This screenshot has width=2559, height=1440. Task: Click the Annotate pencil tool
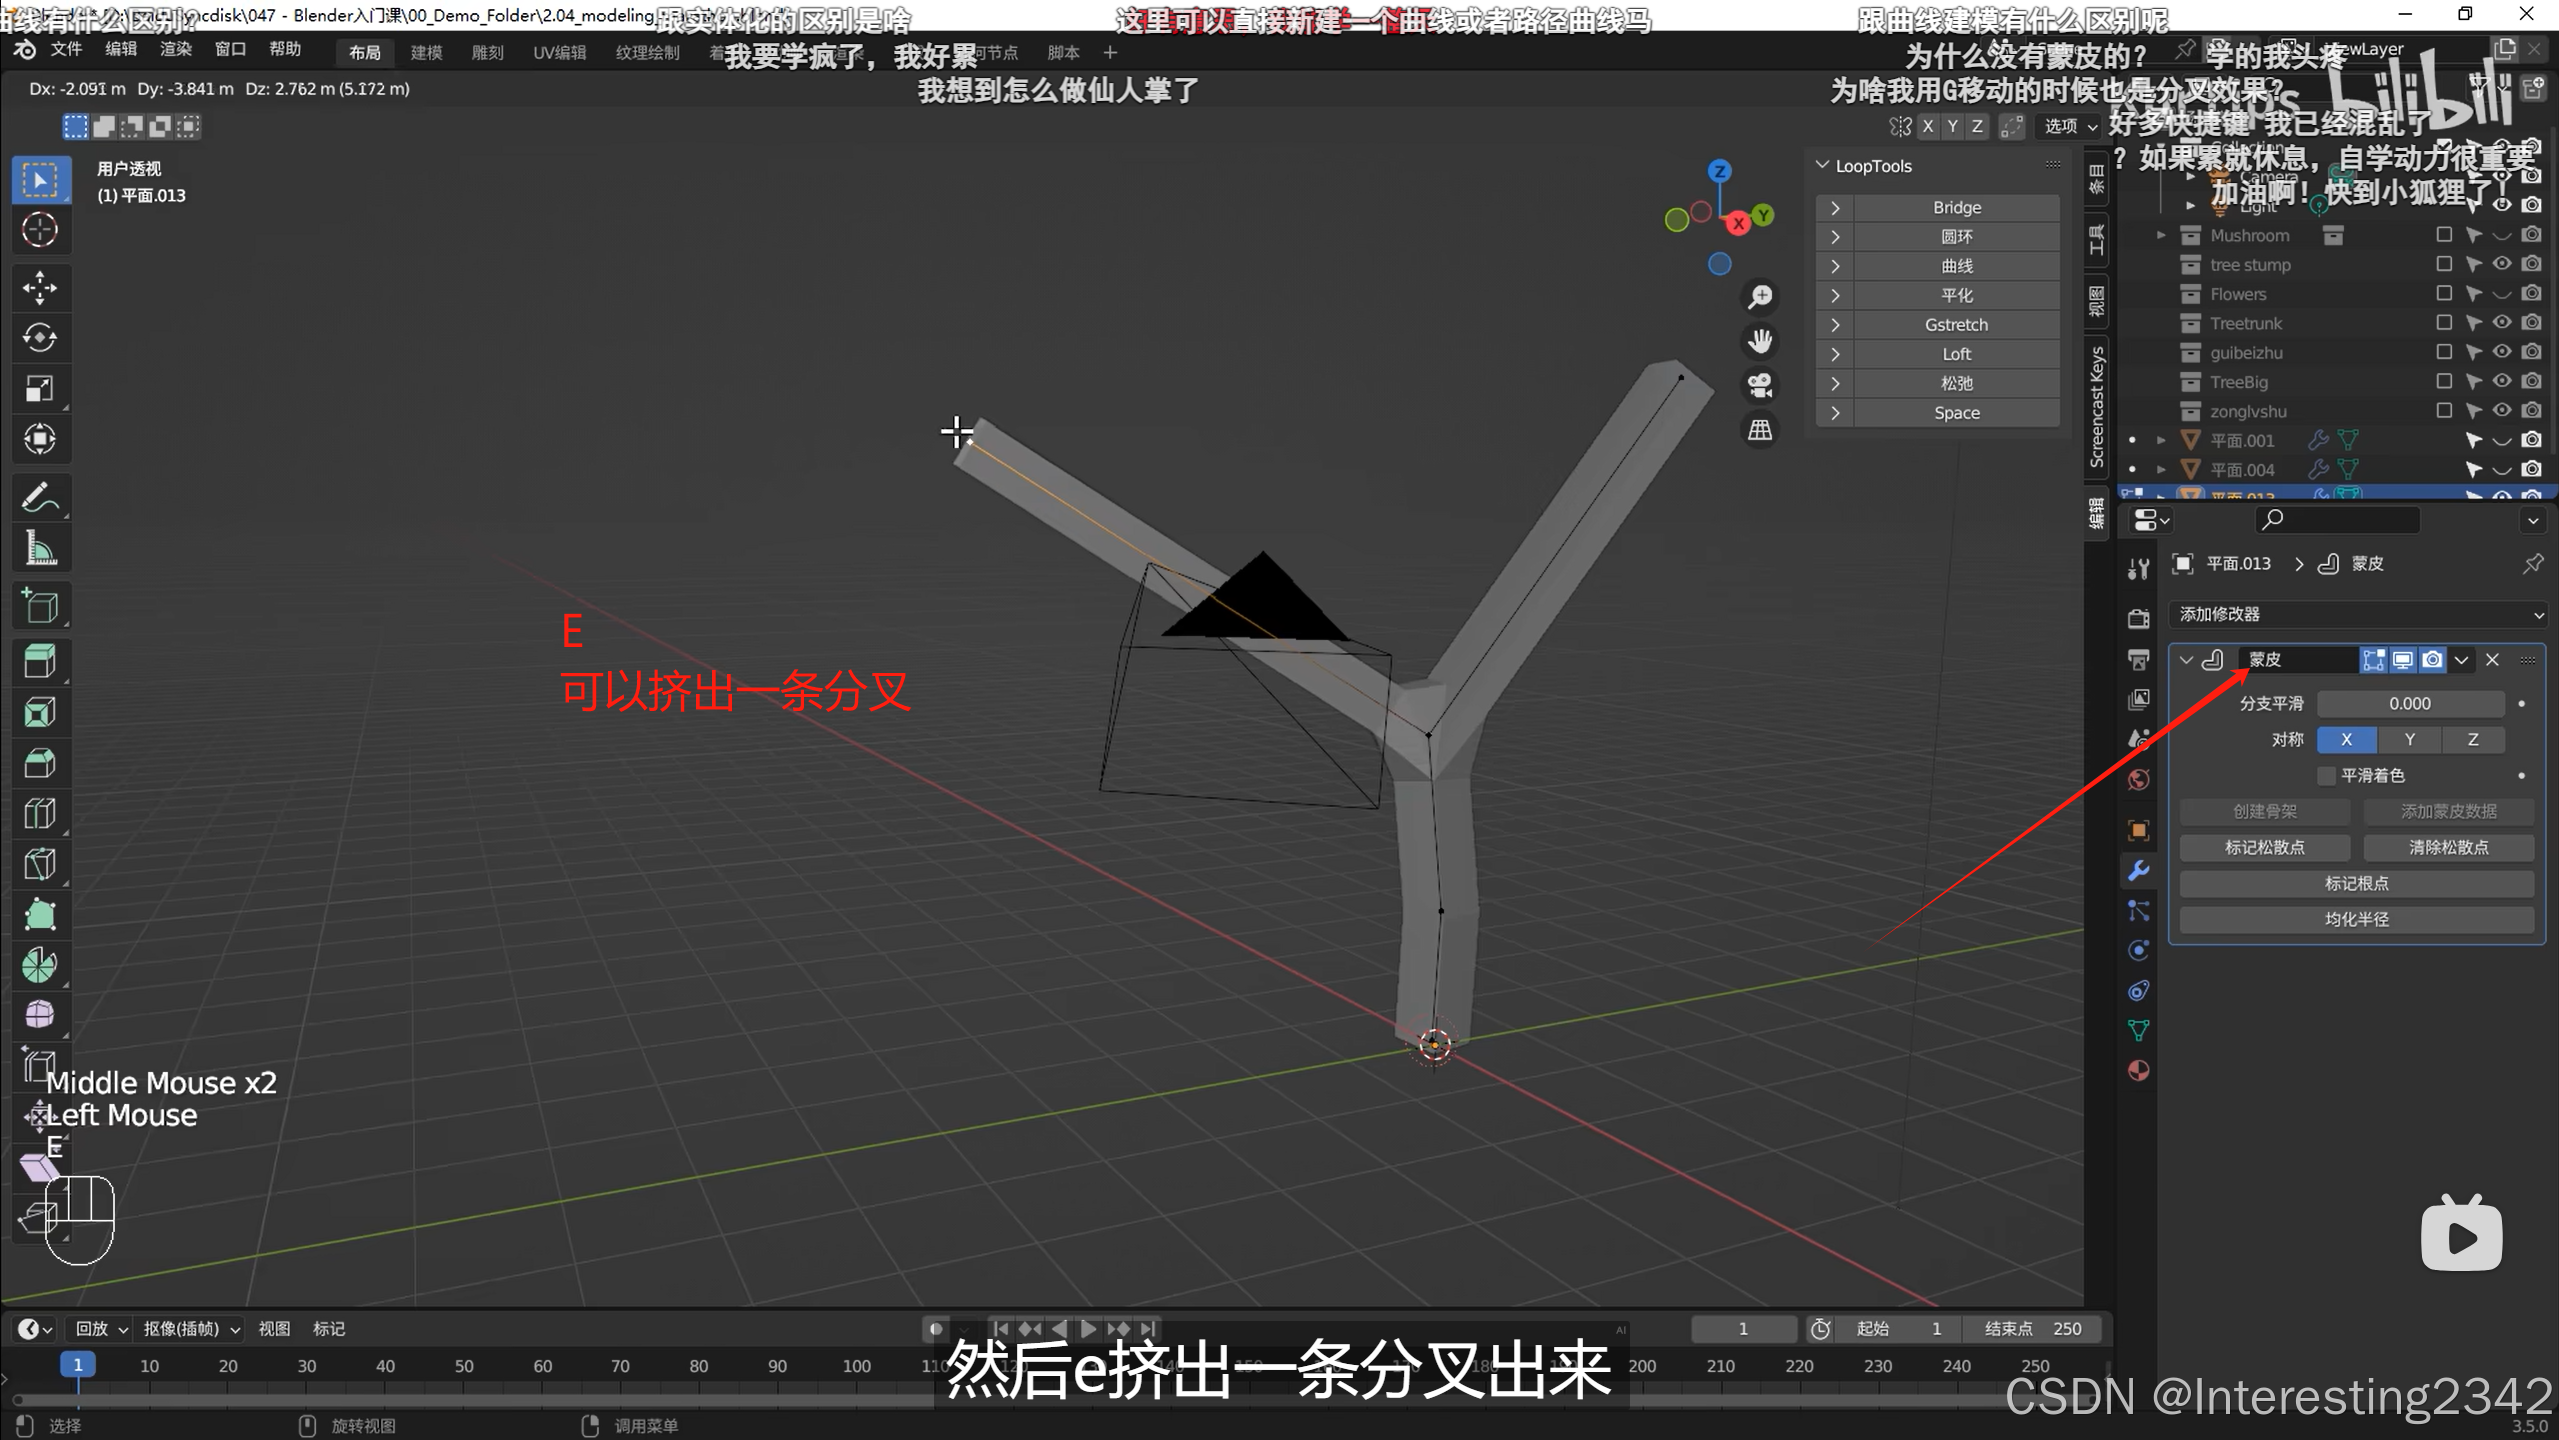(40, 497)
